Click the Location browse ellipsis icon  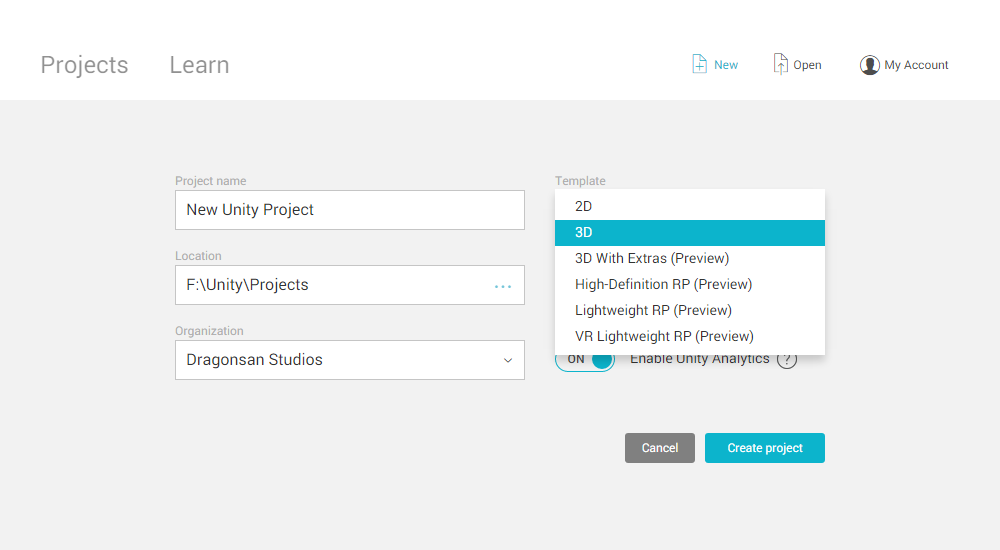pos(503,286)
